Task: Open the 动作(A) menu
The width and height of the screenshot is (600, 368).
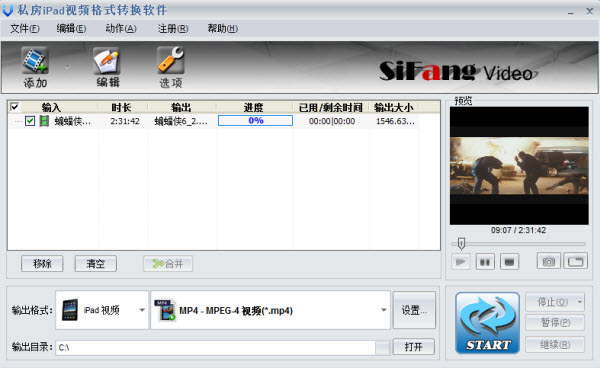Action: point(121,29)
